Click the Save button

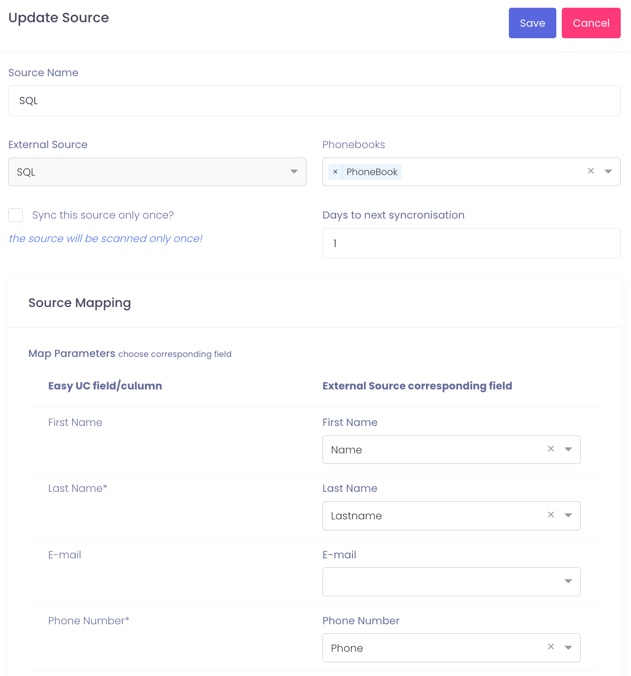532,23
